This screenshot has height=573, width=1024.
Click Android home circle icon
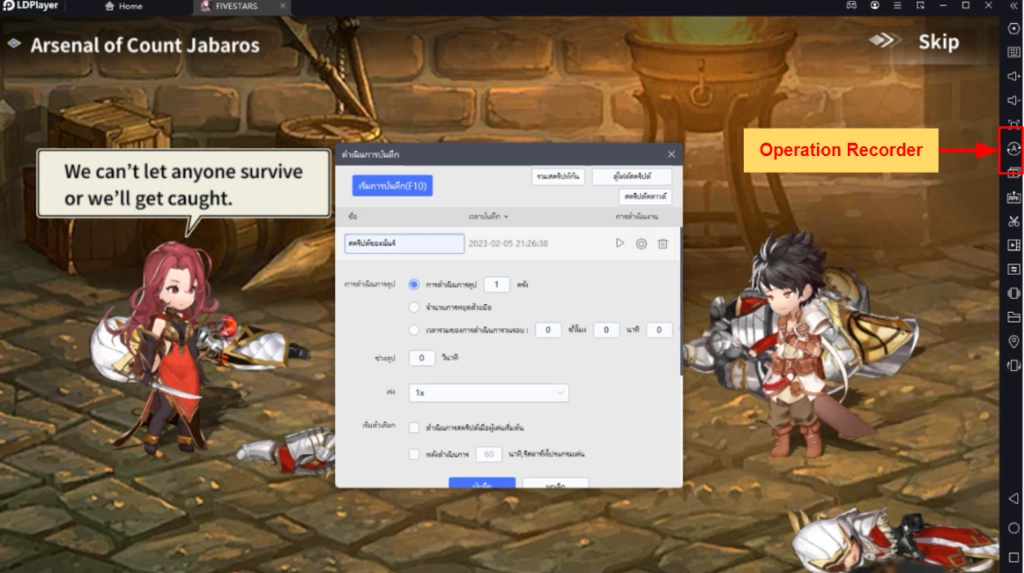click(x=1014, y=528)
